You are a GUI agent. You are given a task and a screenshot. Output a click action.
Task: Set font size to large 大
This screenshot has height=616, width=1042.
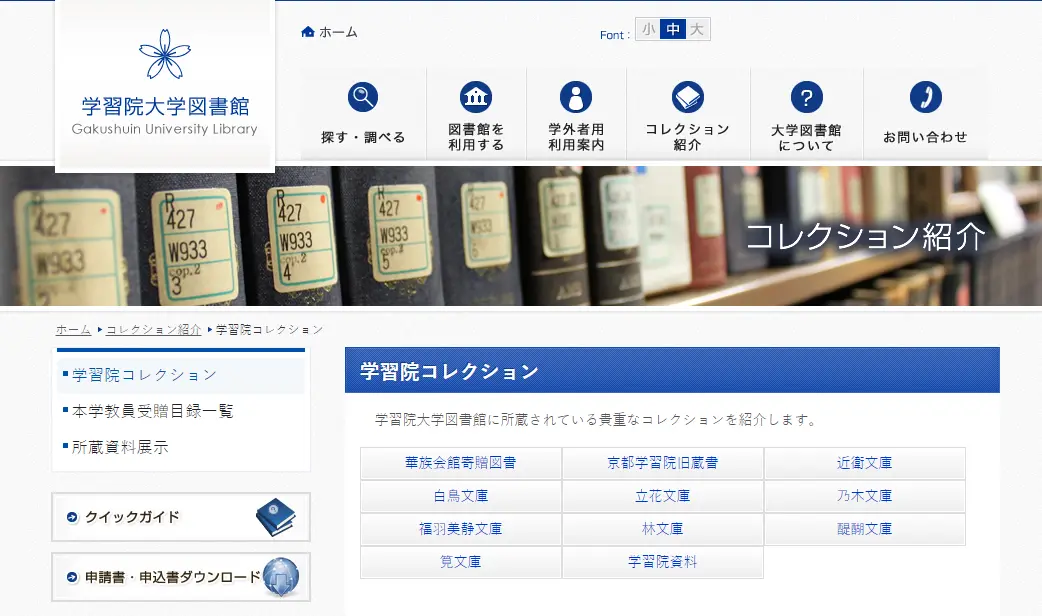697,29
